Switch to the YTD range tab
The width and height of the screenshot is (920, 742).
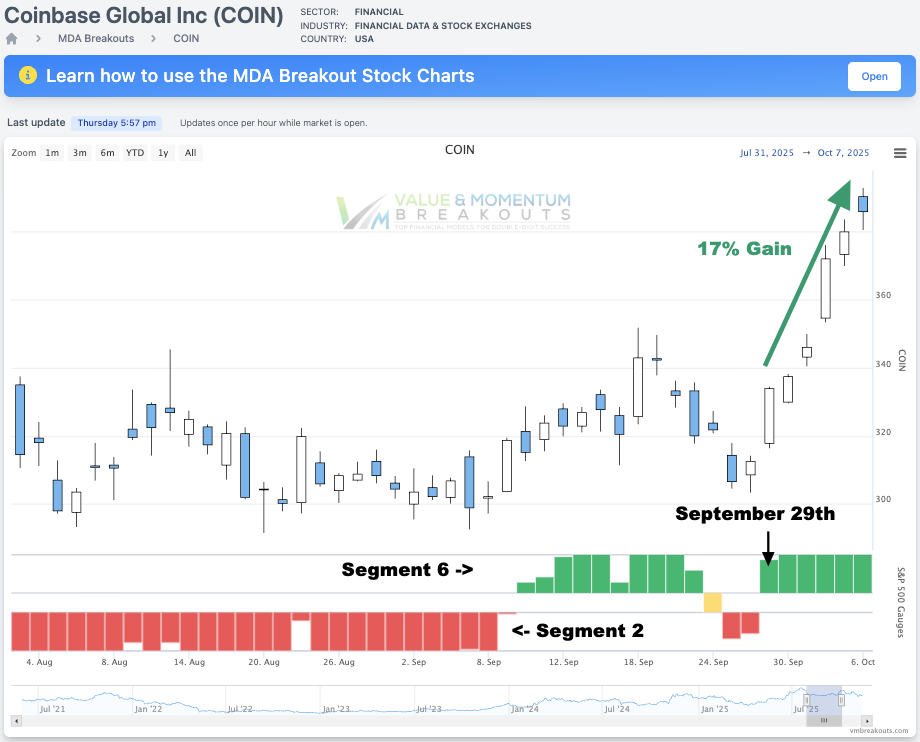point(134,153)
